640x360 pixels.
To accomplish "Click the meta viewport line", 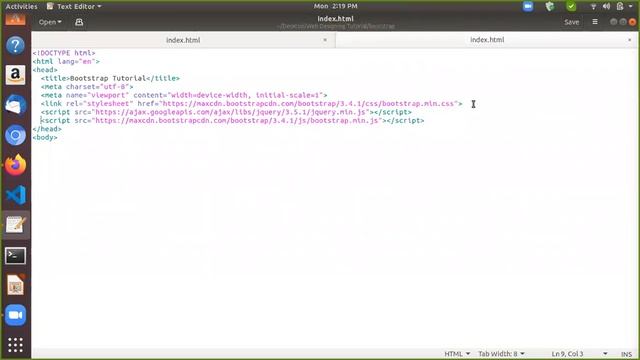I will 184,95.
